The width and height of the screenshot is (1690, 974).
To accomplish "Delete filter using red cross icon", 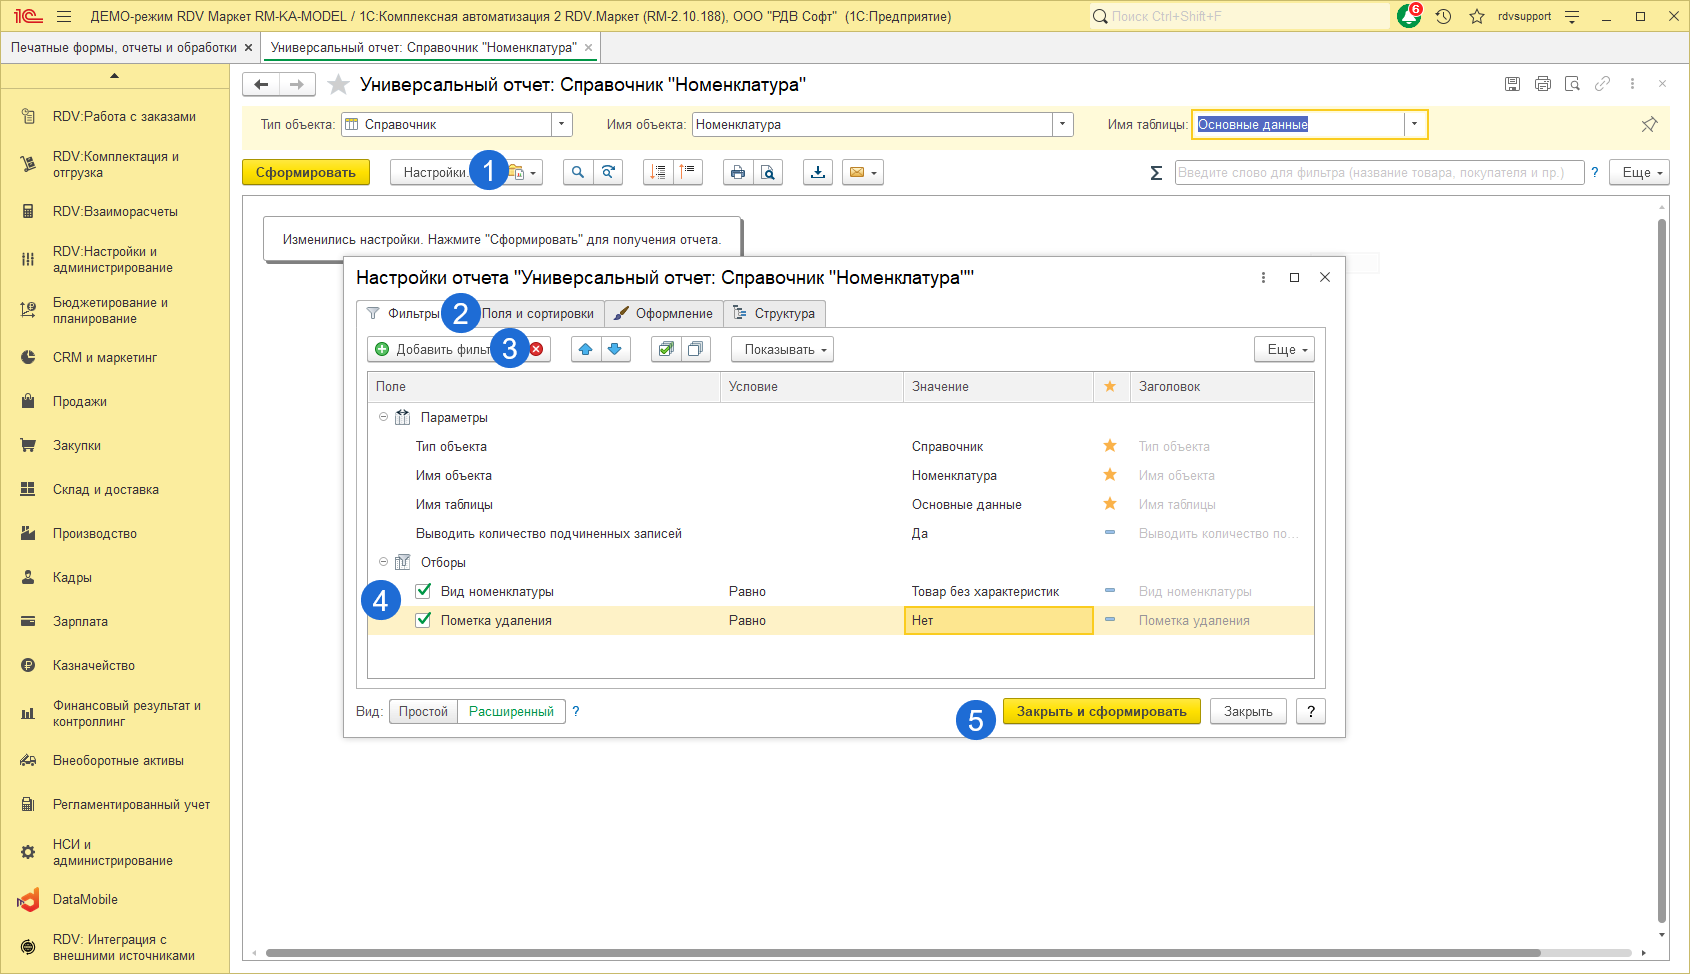I will pos(537,349).
